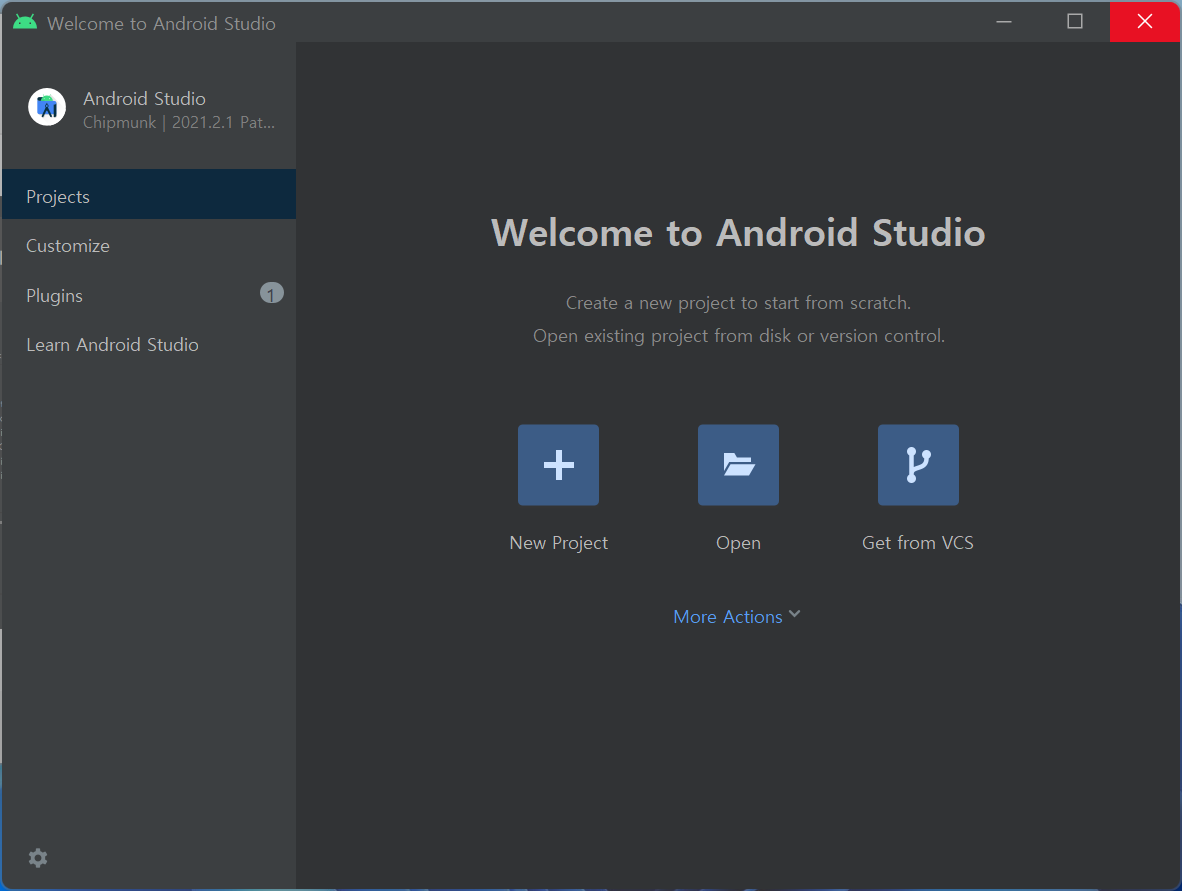Open the settings gear in the sidebar
This screenshot has width=1182, height=891.
(x=38, y=858)
